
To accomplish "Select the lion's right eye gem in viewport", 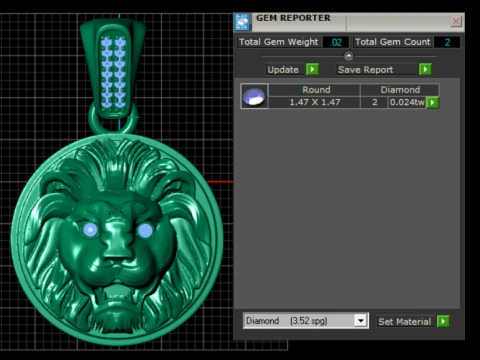I will click(x=145, y=230).
